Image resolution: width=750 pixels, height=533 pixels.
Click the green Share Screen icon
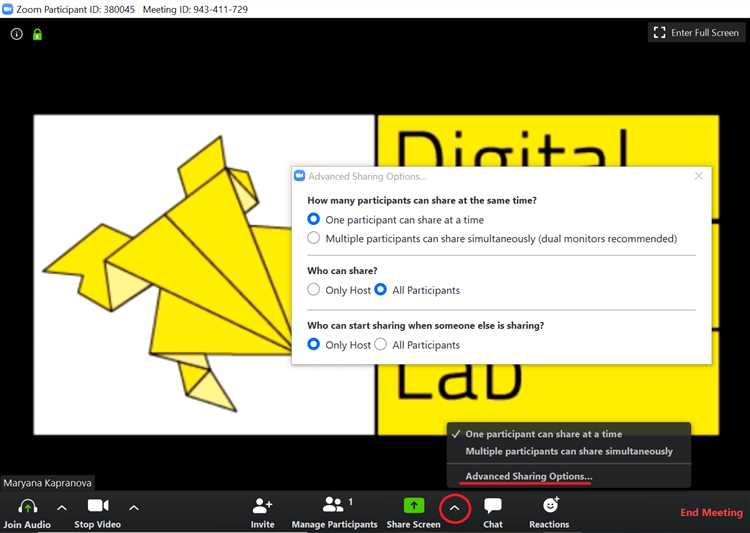point(414,505)
